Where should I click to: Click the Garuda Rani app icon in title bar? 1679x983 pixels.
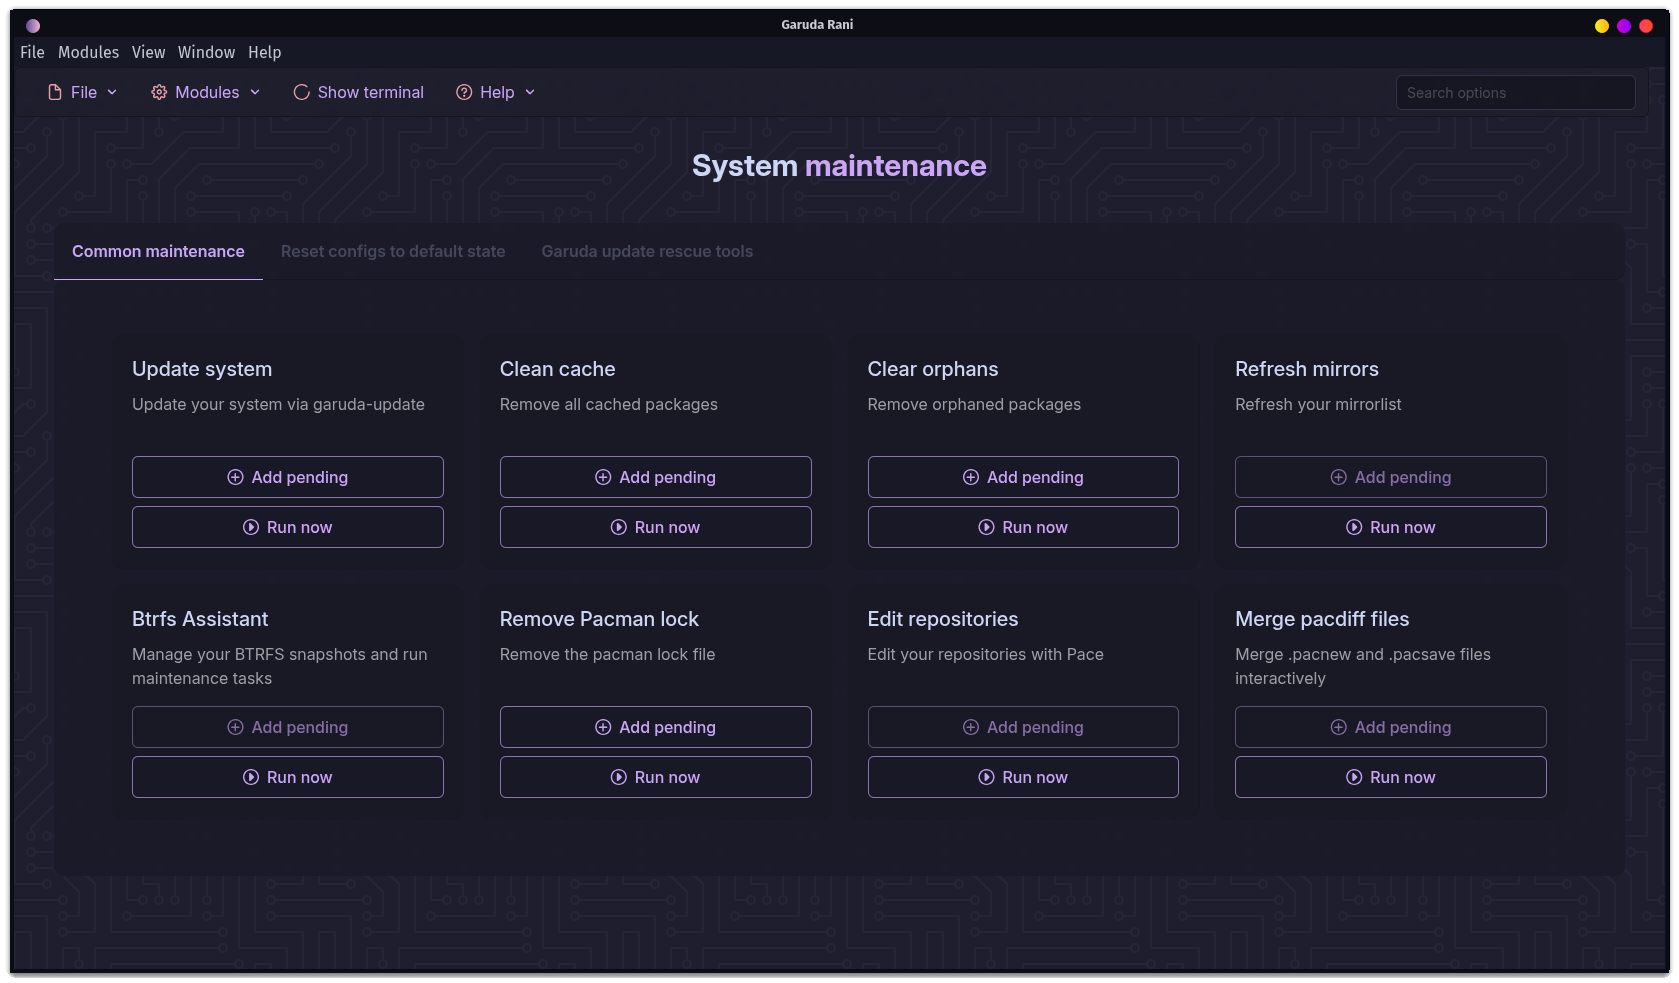[33, 25]
